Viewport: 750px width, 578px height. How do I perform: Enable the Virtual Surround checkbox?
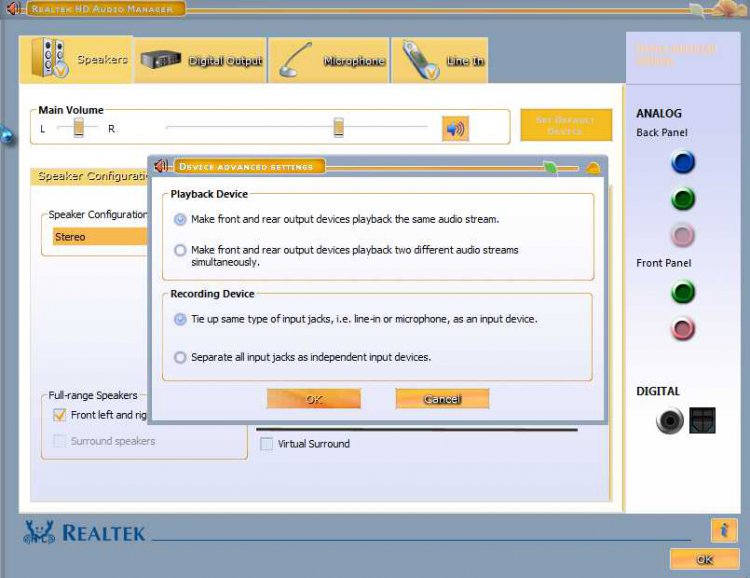pyautogui.click(x=266, y=444)
